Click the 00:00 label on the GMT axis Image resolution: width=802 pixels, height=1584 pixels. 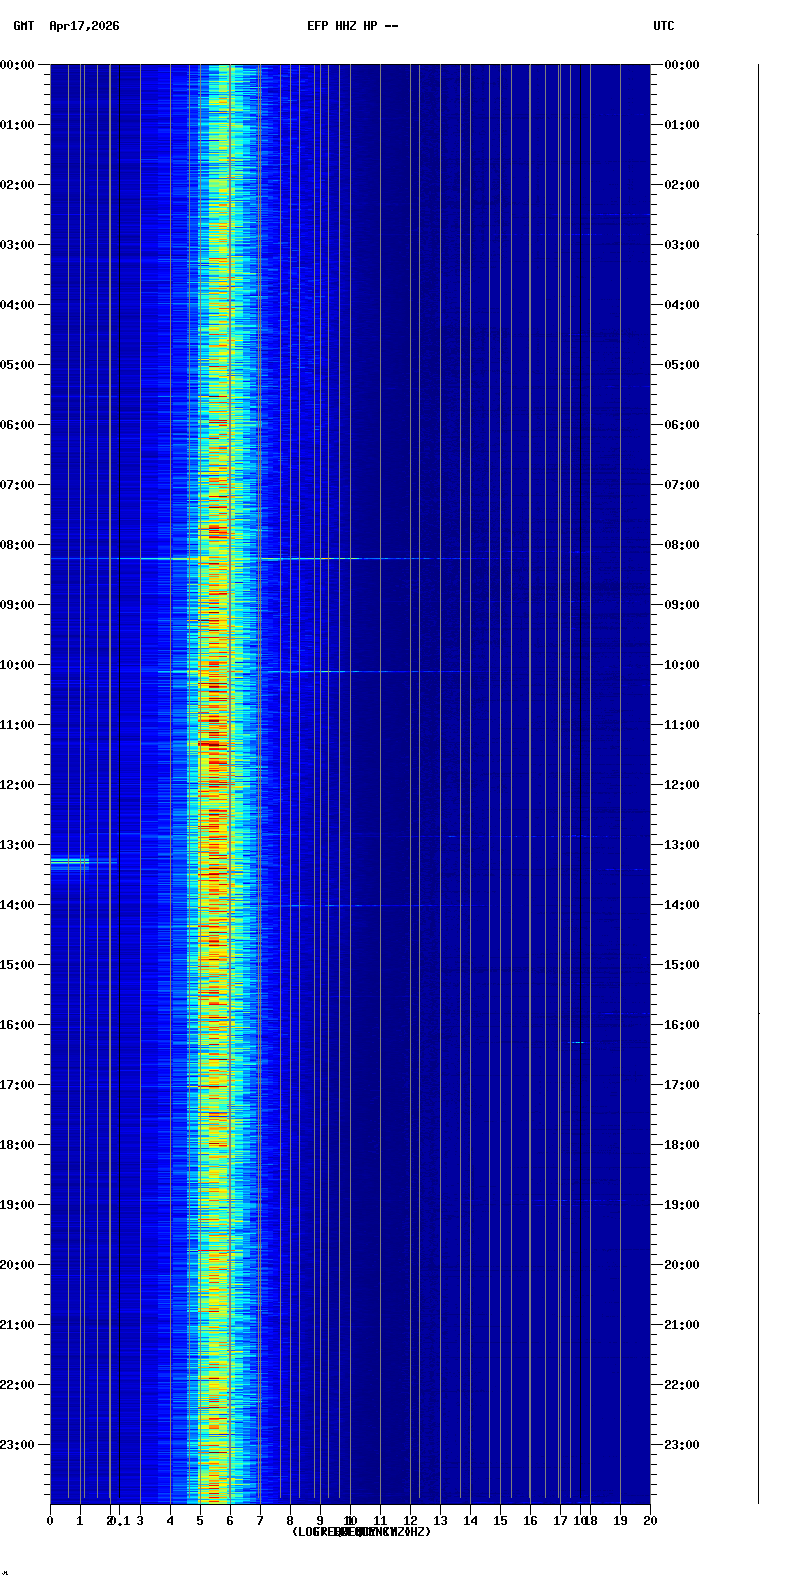(x=17, y=65)
